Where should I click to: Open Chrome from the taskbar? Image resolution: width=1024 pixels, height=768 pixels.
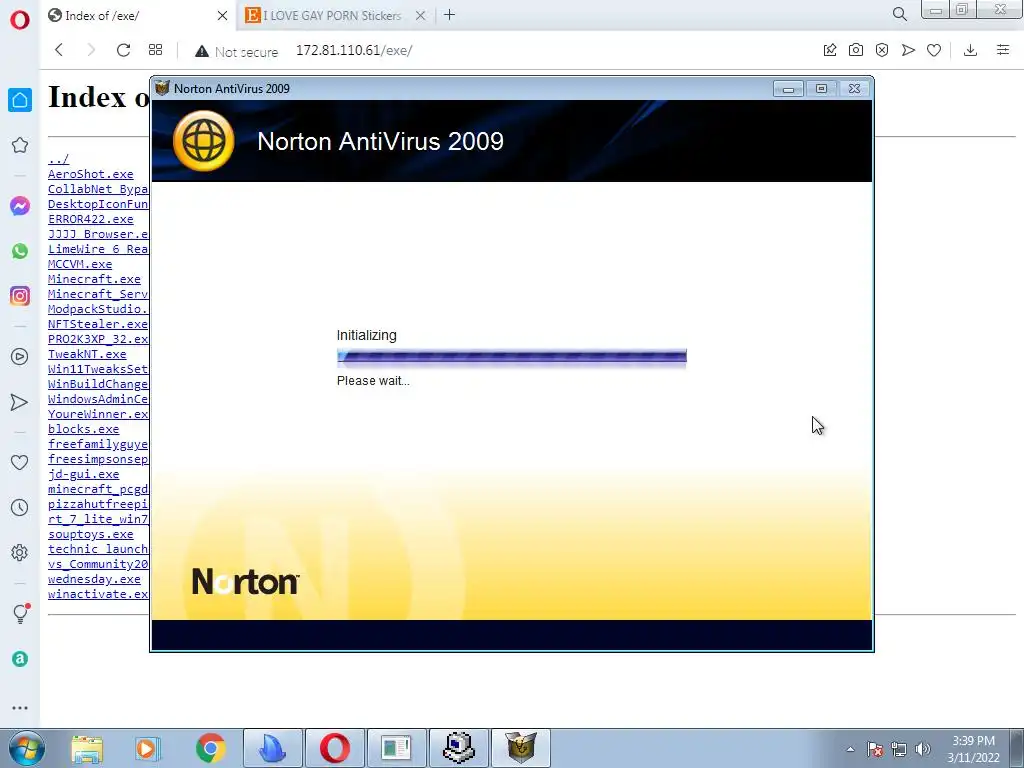click(x=210, y=748)
